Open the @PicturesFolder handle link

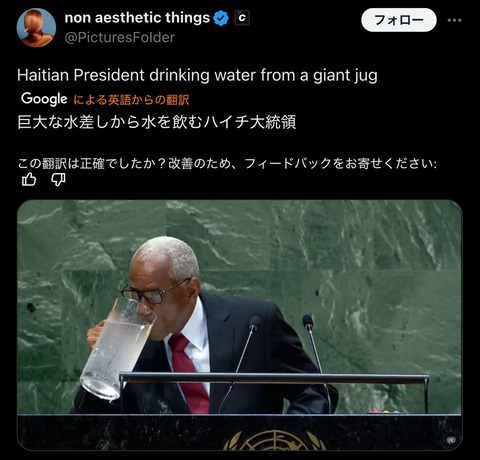coord(119,38)
